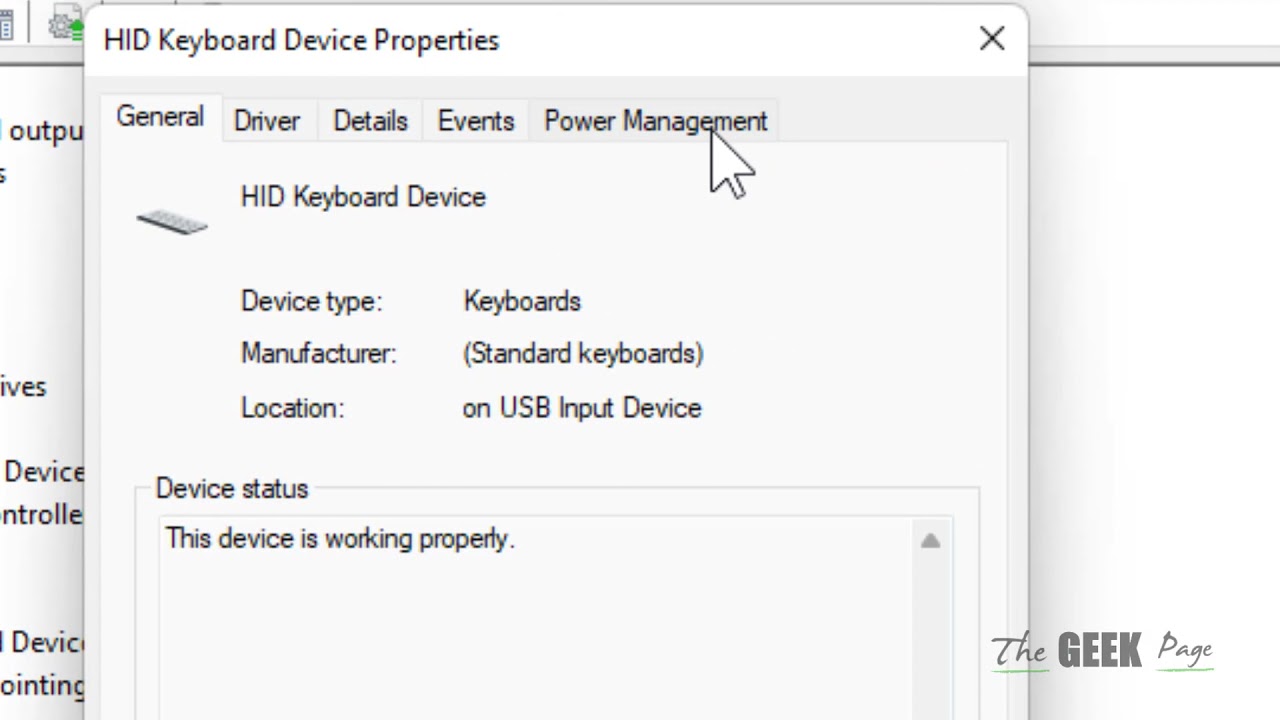Screen dimensions: 1280x720
Task: Close the HID Keyboard Device Properties dialog
Action: click(x=991, y=39)
